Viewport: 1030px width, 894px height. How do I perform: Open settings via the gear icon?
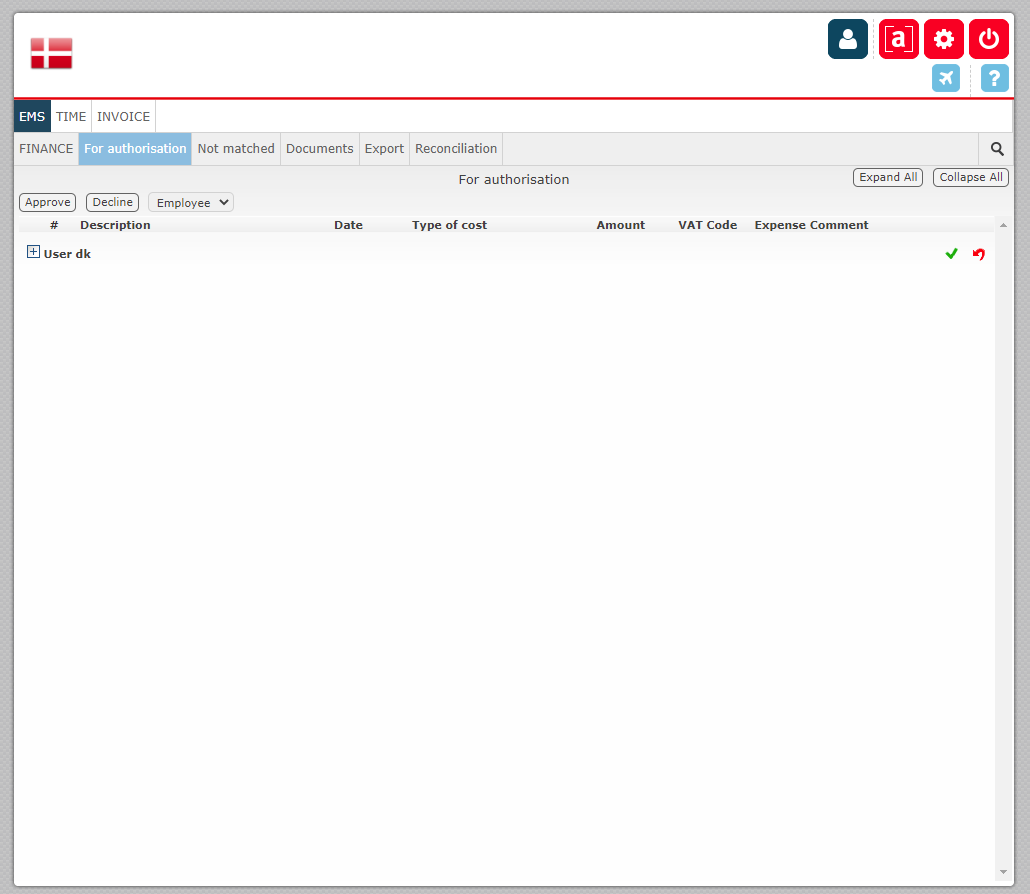(x=944, y=39)
